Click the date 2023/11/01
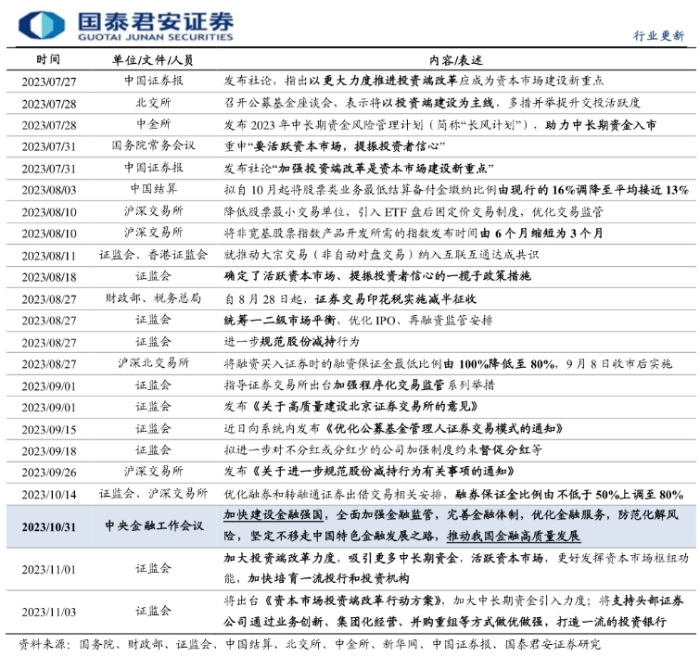Viewport: 700px width, 657px height. tap(49, 570)
